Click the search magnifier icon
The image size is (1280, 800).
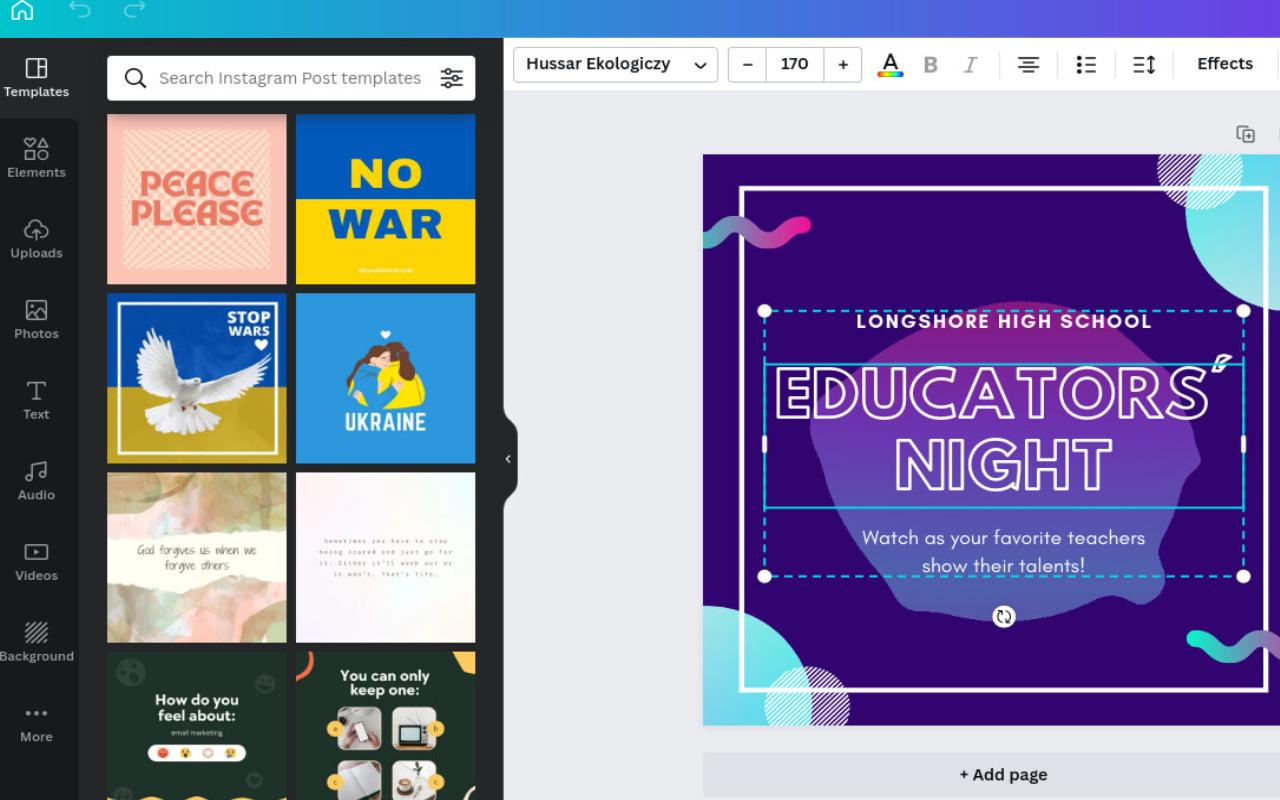134,78
